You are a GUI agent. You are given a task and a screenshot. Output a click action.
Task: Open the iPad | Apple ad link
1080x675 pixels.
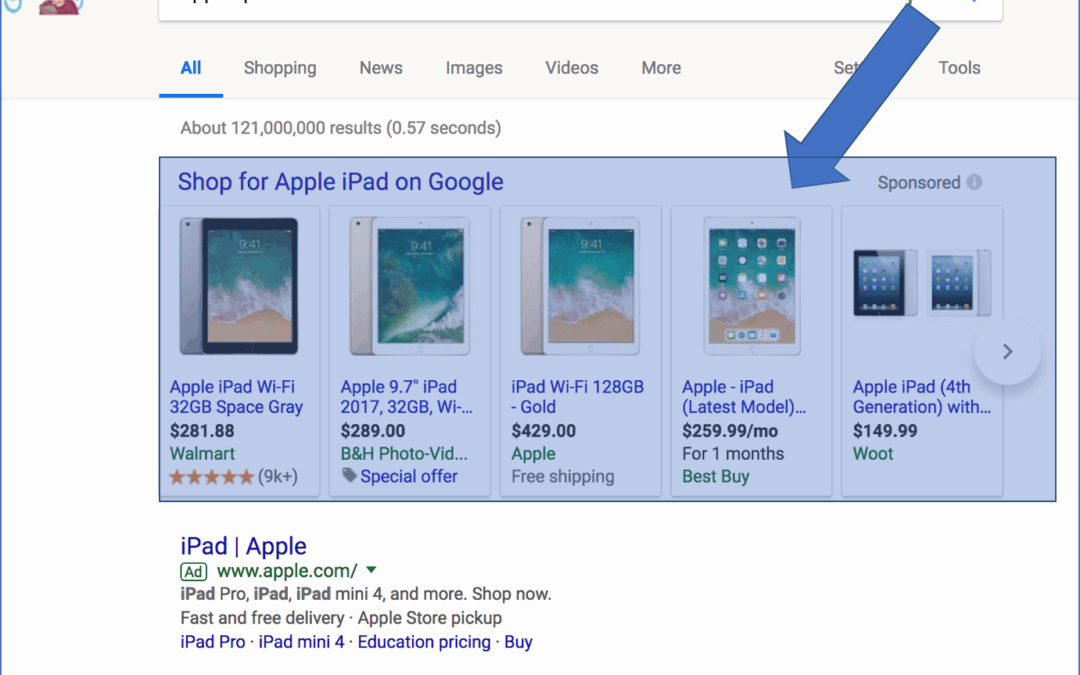tap(243, 546)
